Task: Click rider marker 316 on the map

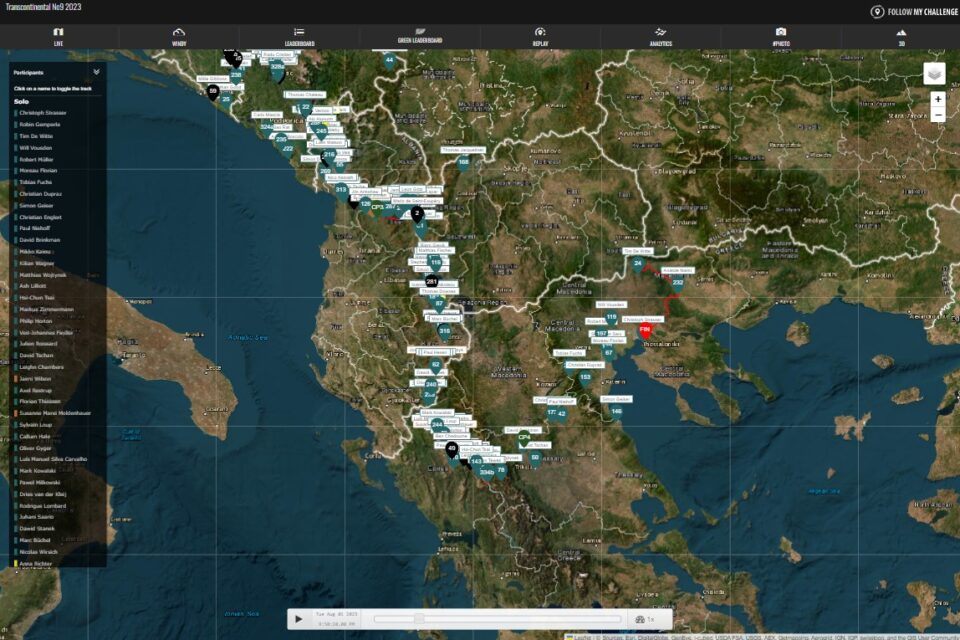Action: tap(444, 331)
